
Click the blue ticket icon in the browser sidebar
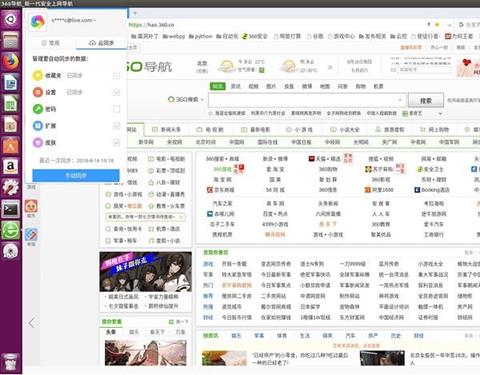tap(31, 235)
